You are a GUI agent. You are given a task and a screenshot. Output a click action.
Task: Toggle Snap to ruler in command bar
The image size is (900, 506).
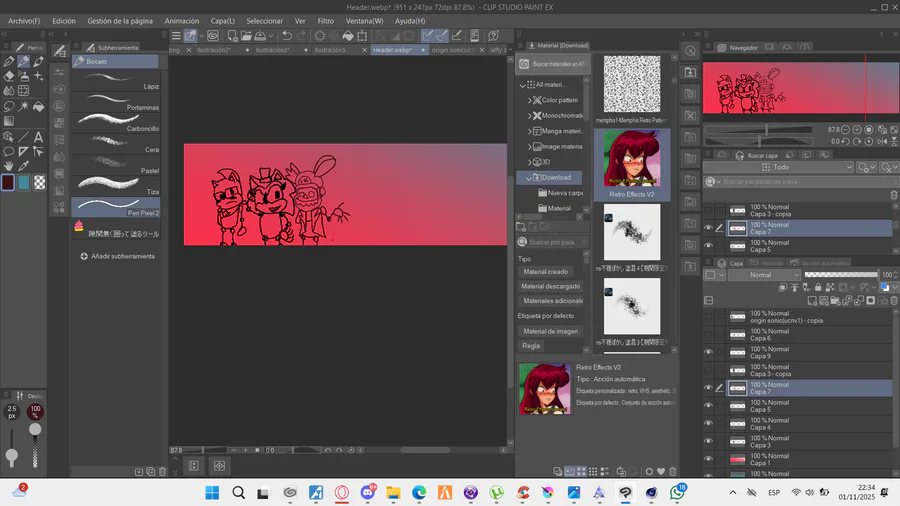[x=427, y=36]
